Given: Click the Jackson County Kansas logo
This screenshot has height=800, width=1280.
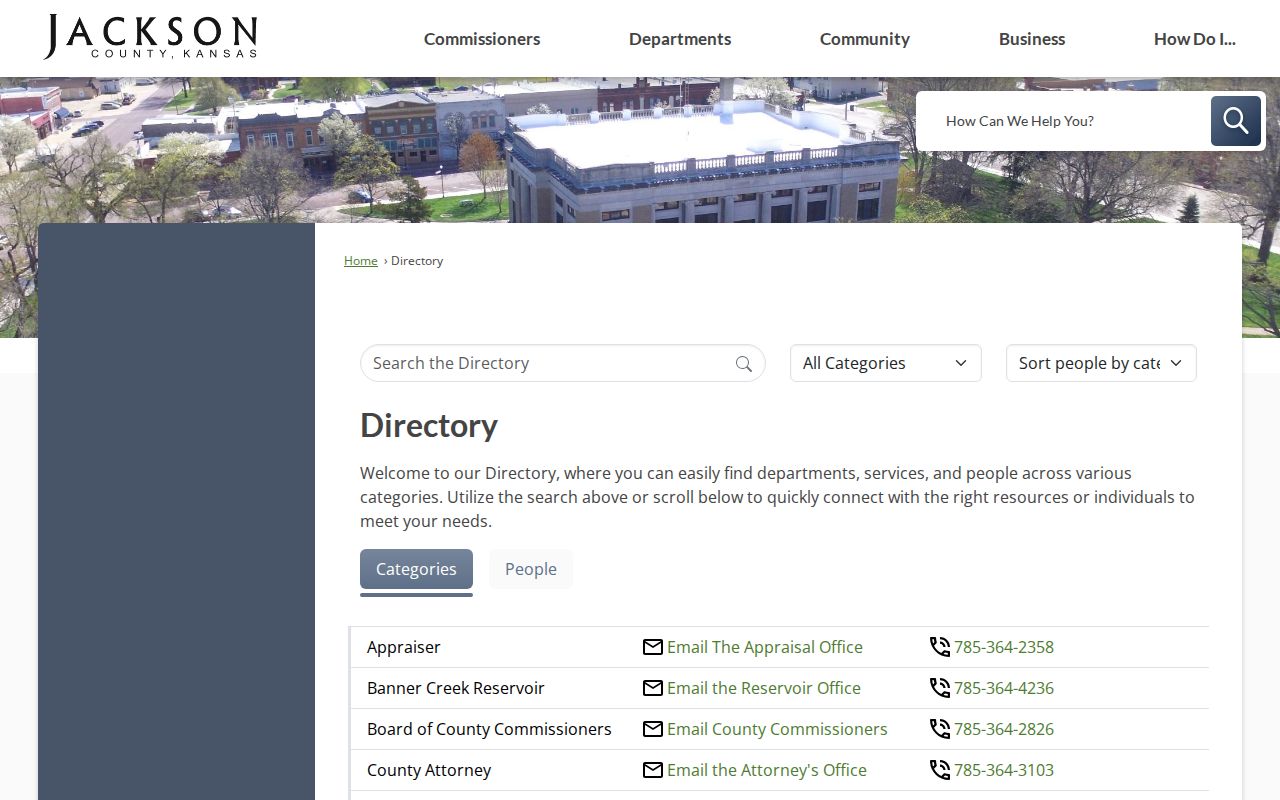Looking at the screenshot, I should (x=150, y=37).
